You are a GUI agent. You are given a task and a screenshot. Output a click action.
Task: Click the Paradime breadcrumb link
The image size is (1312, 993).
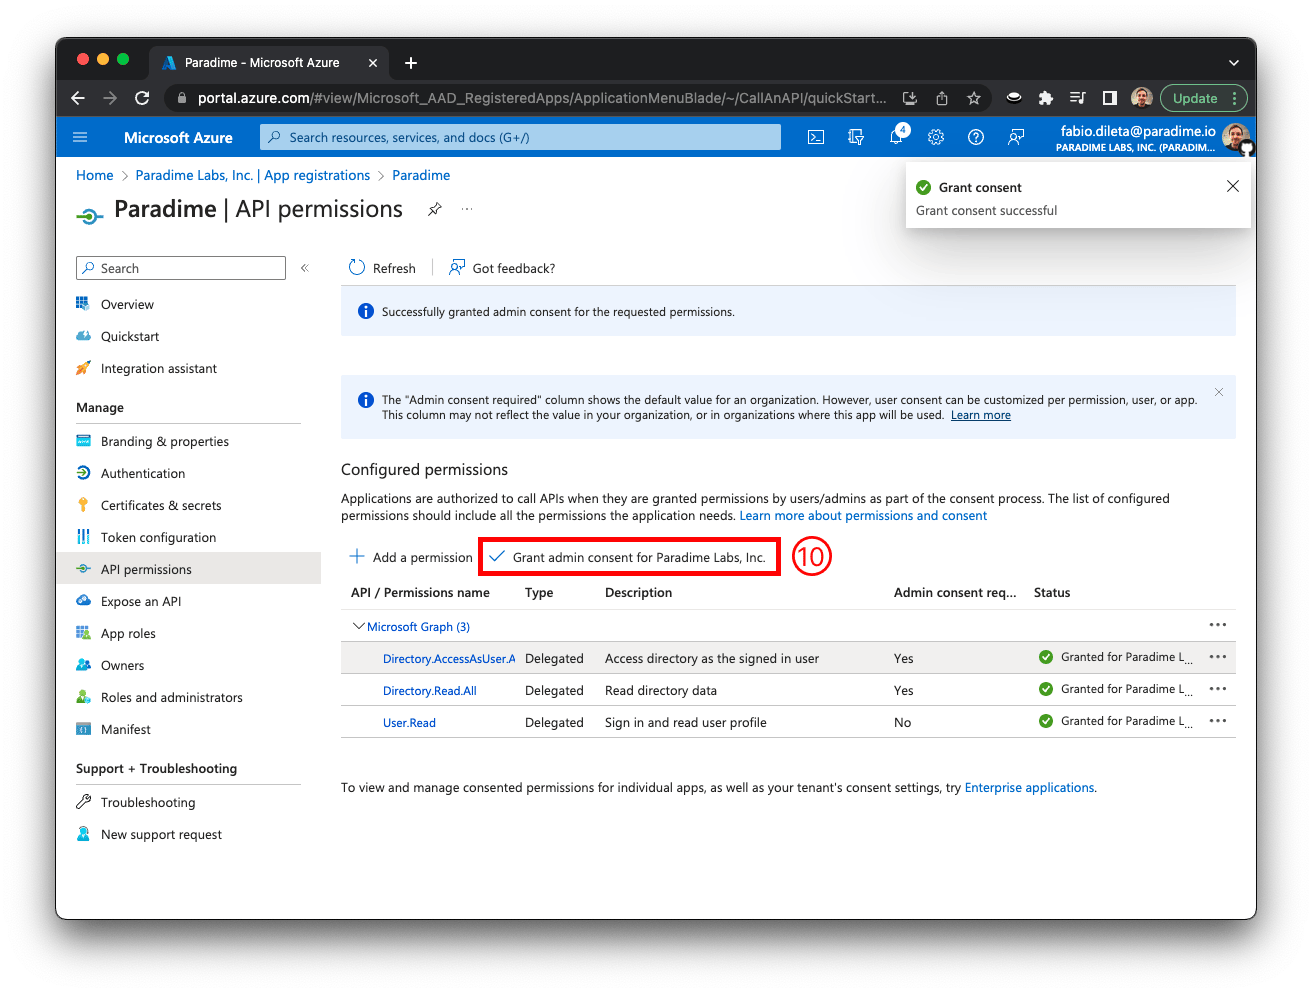[421, 175]
